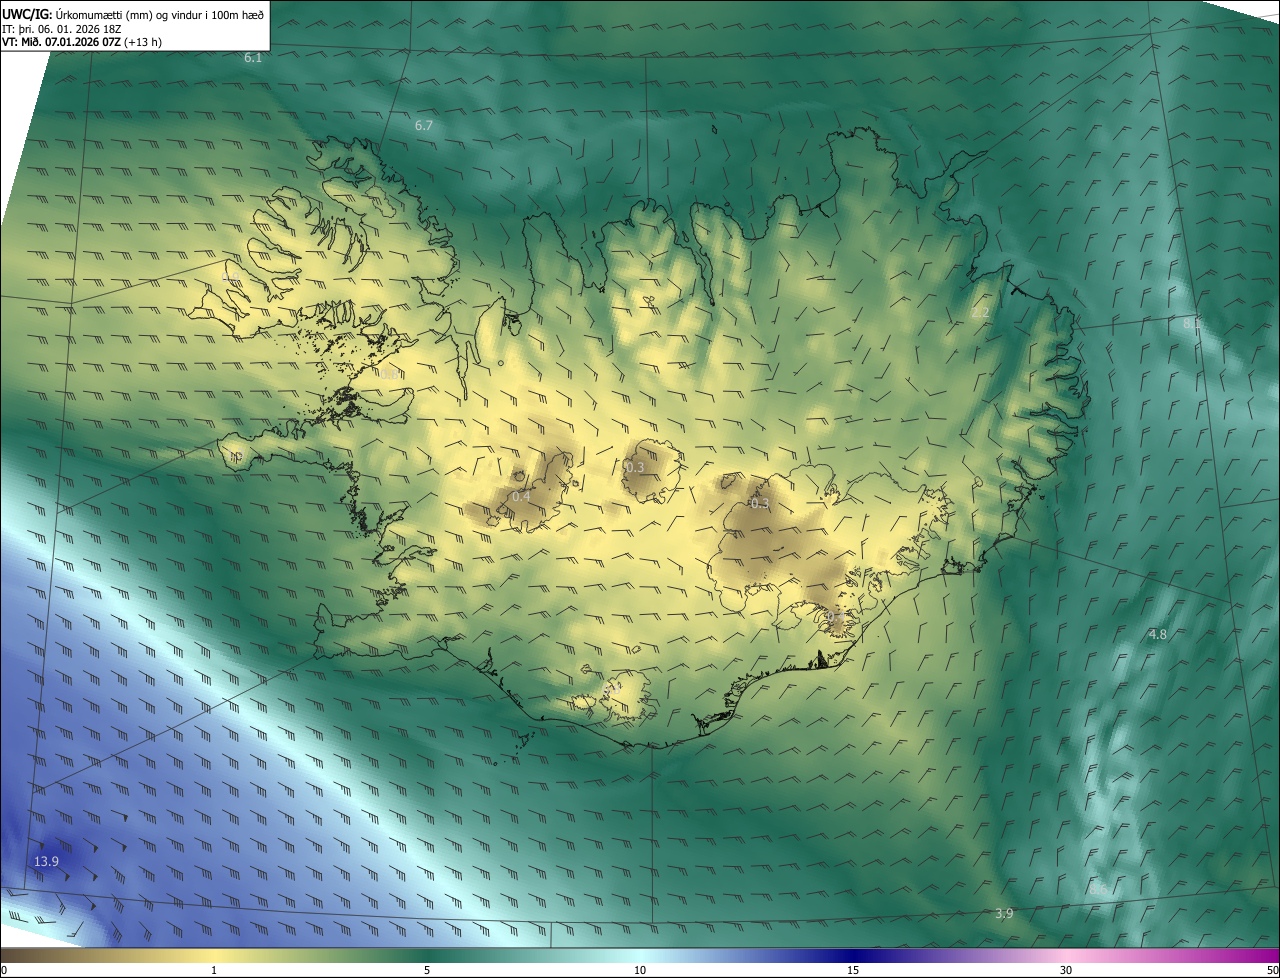Click the 2.2 value label in east Iceland
This screenshot has width=1280, height=978.
[980, 313]
